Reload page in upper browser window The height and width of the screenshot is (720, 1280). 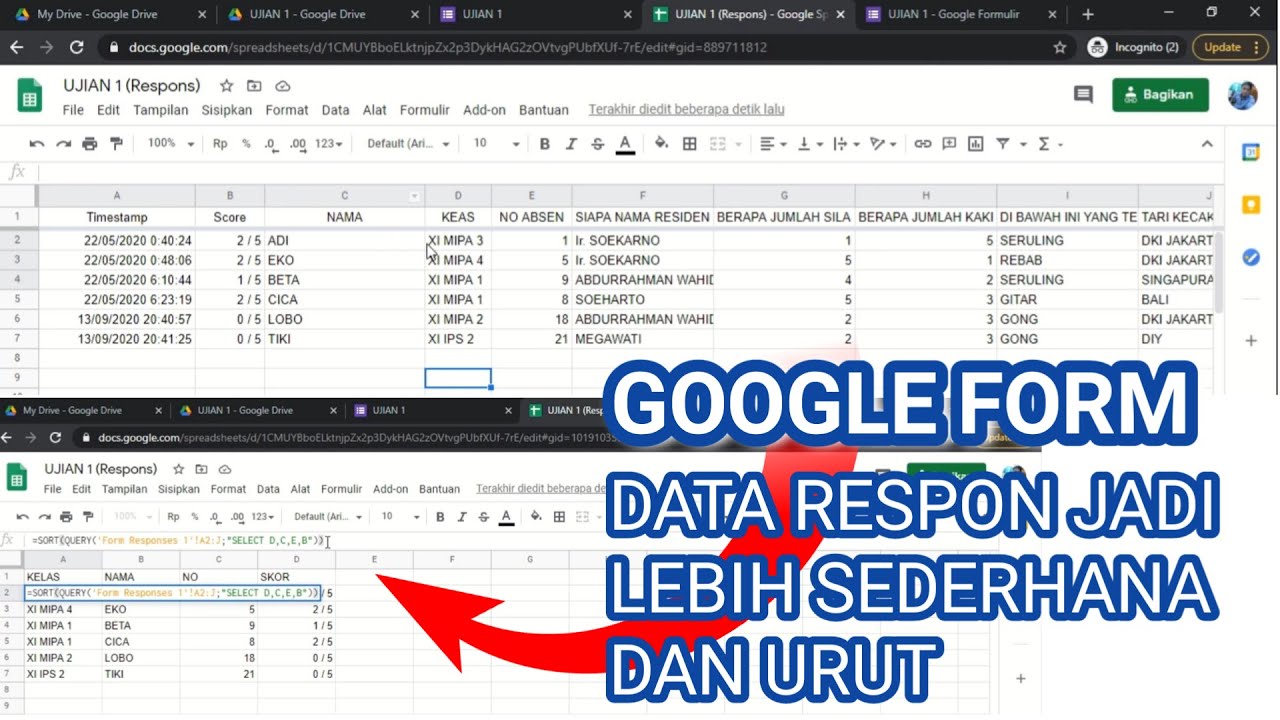[x=76, y=47]
